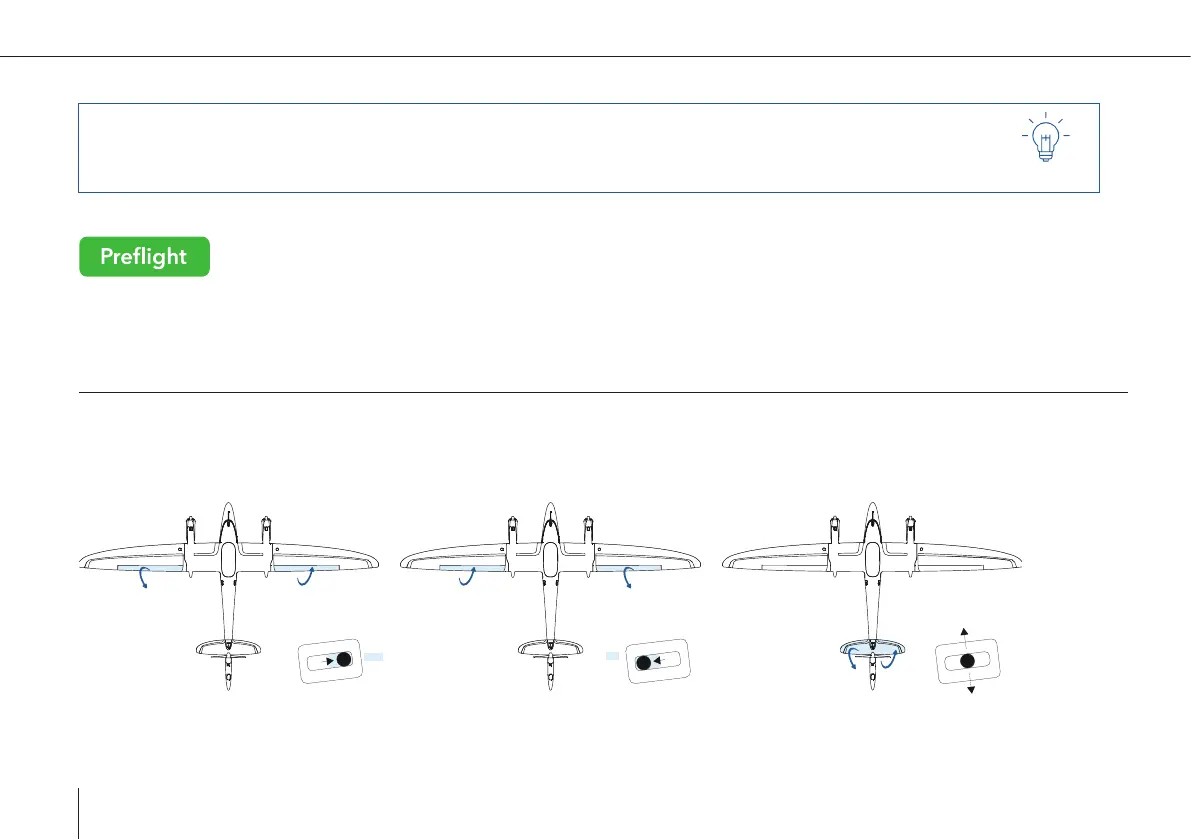The image size is (1191, 839).
Task: Click the up arrow above third joystick
Action: (x=964, y=632)
